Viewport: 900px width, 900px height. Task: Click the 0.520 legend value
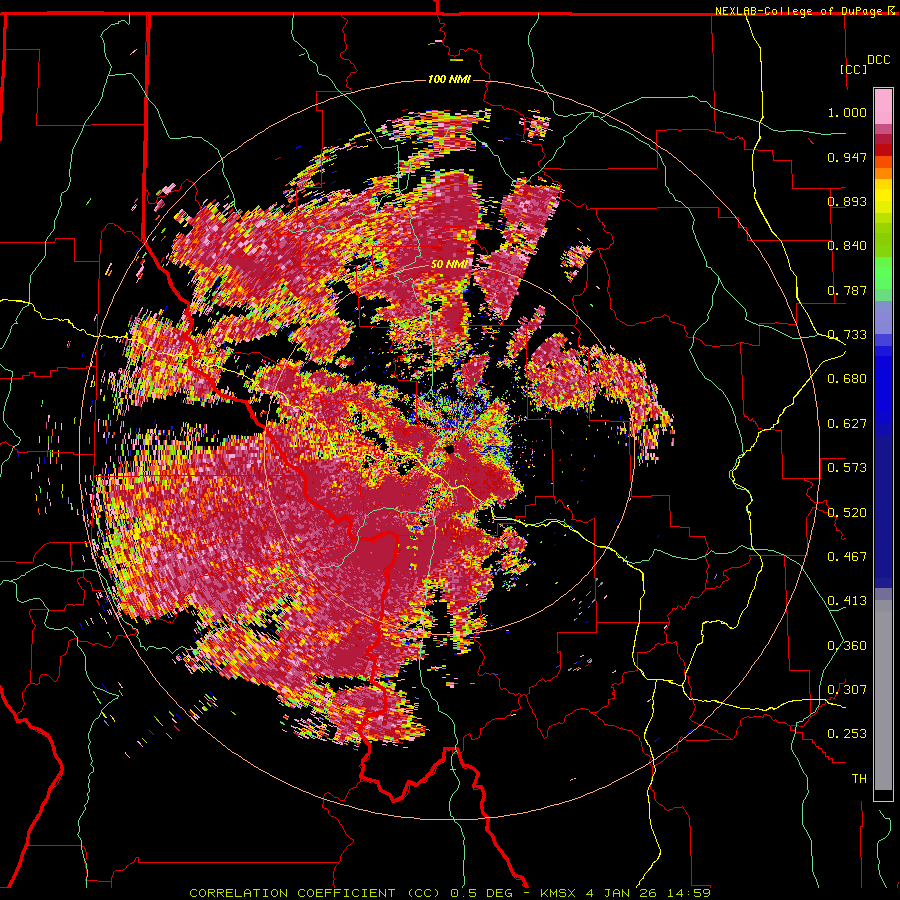[847, 513]
